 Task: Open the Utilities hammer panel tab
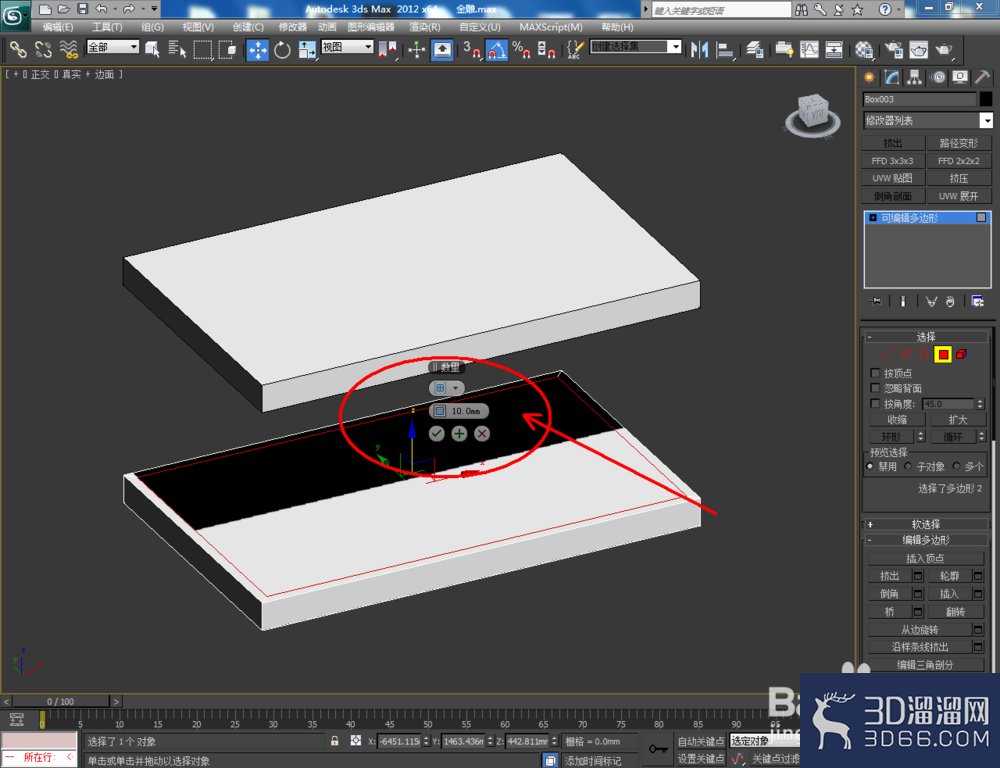(x=983, y=78)
